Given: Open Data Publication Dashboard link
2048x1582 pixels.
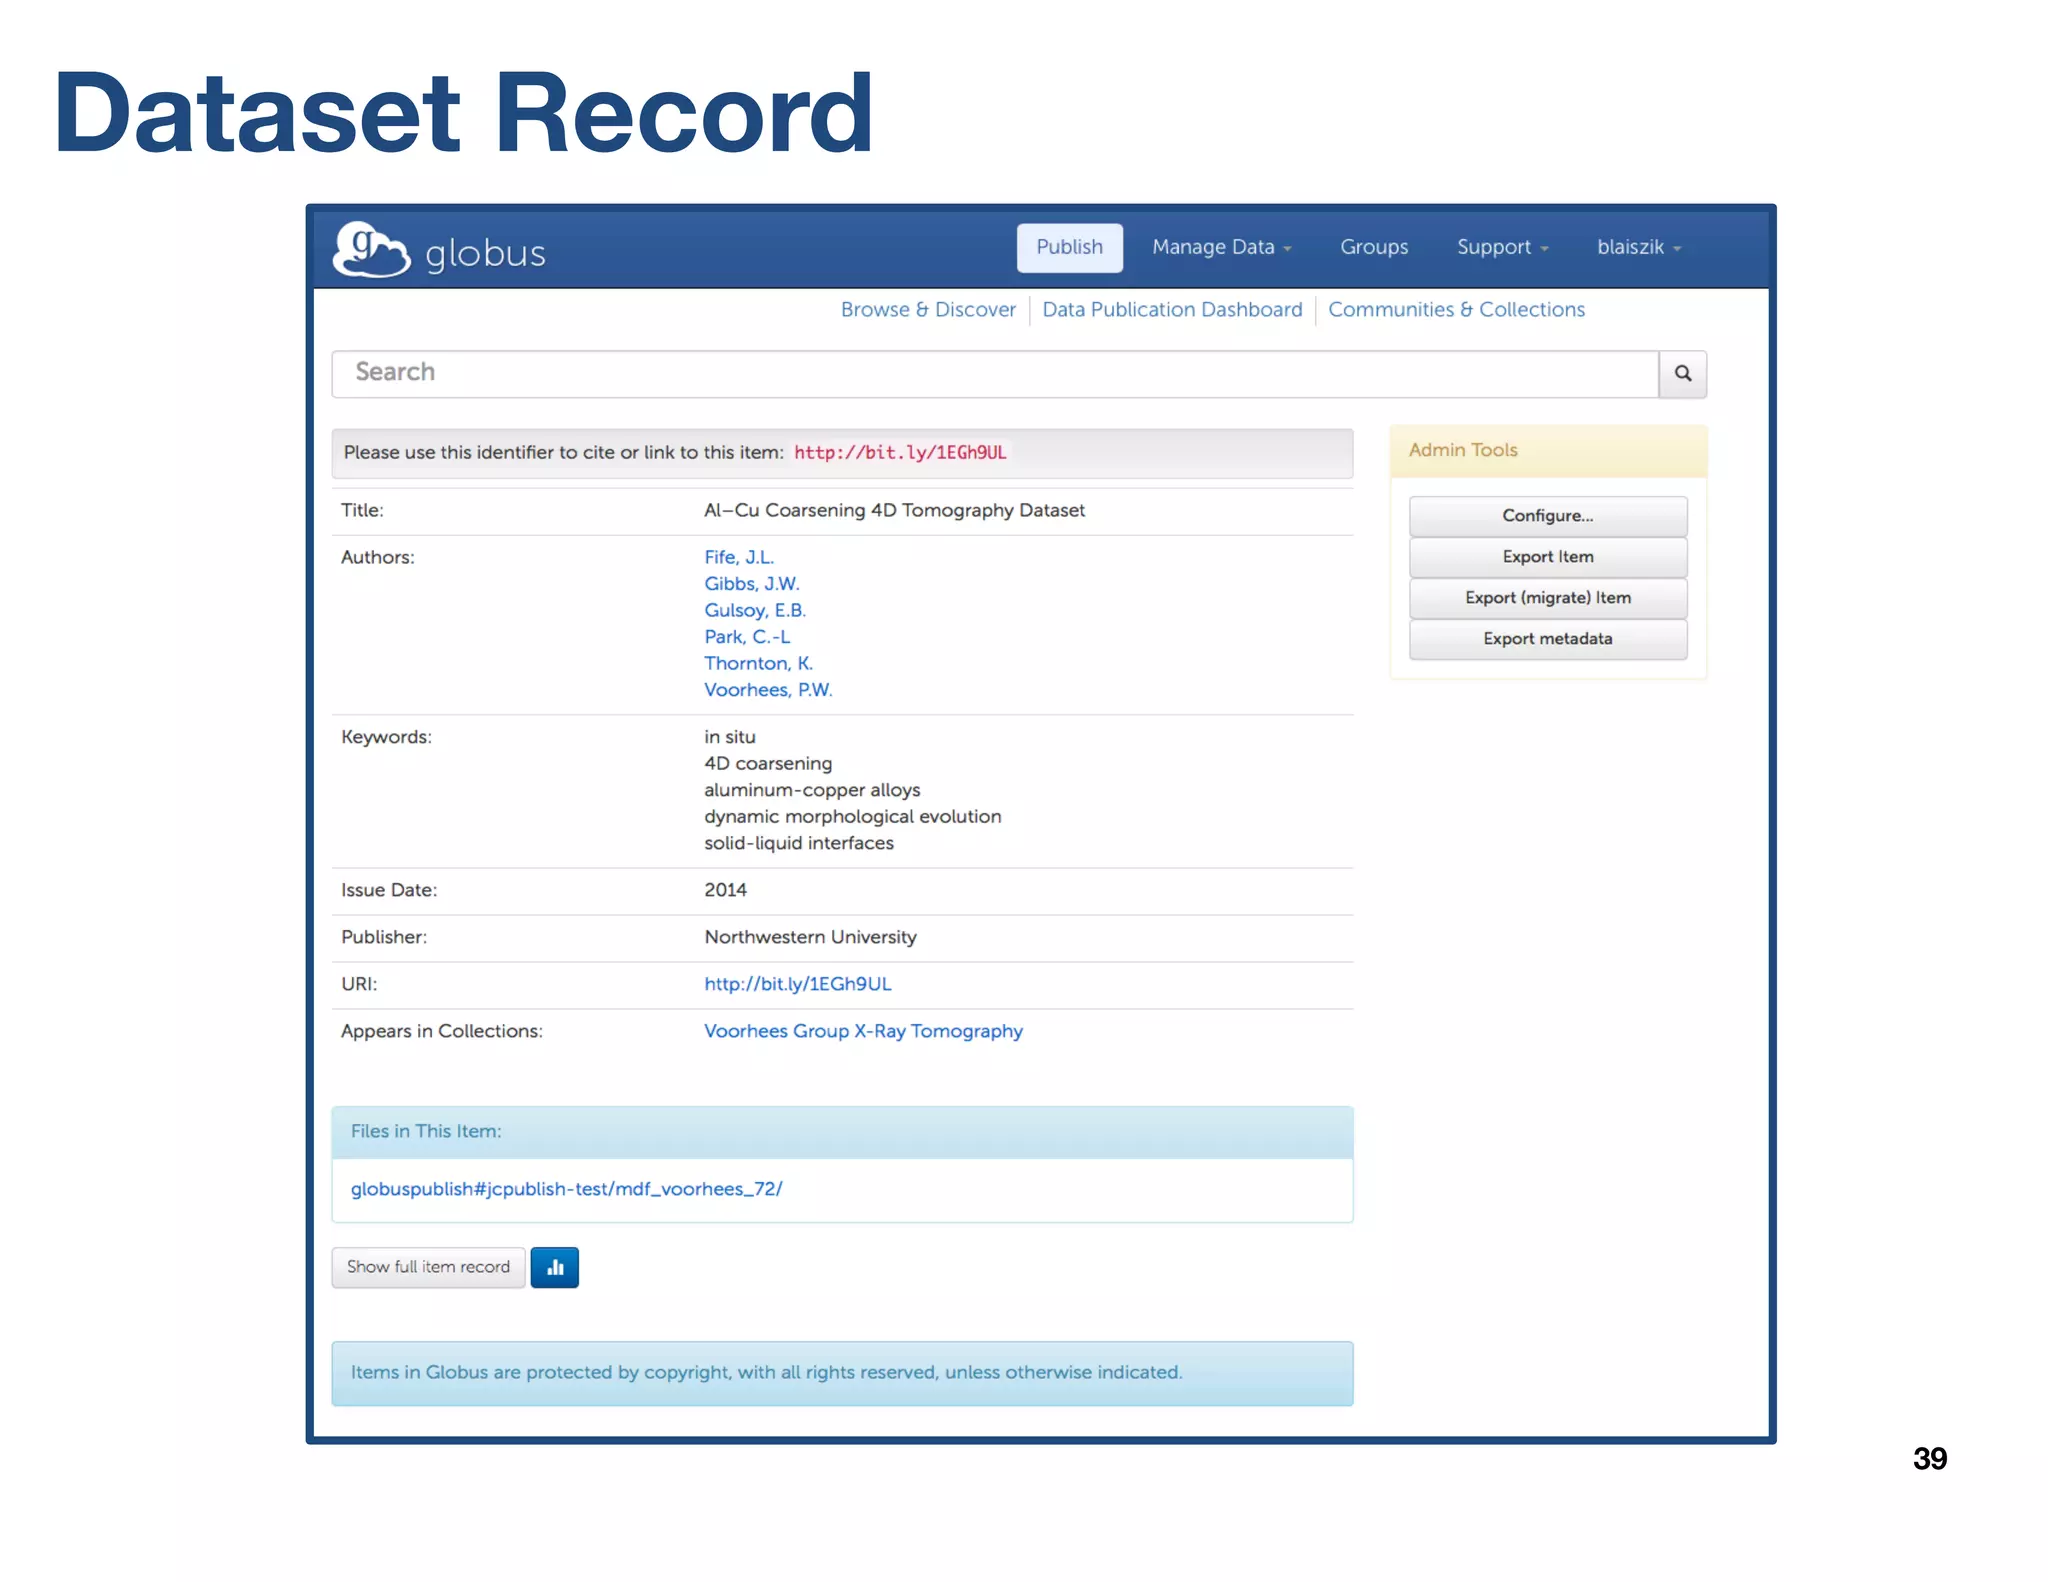Looking at the screenshot, I should 1172,310.
